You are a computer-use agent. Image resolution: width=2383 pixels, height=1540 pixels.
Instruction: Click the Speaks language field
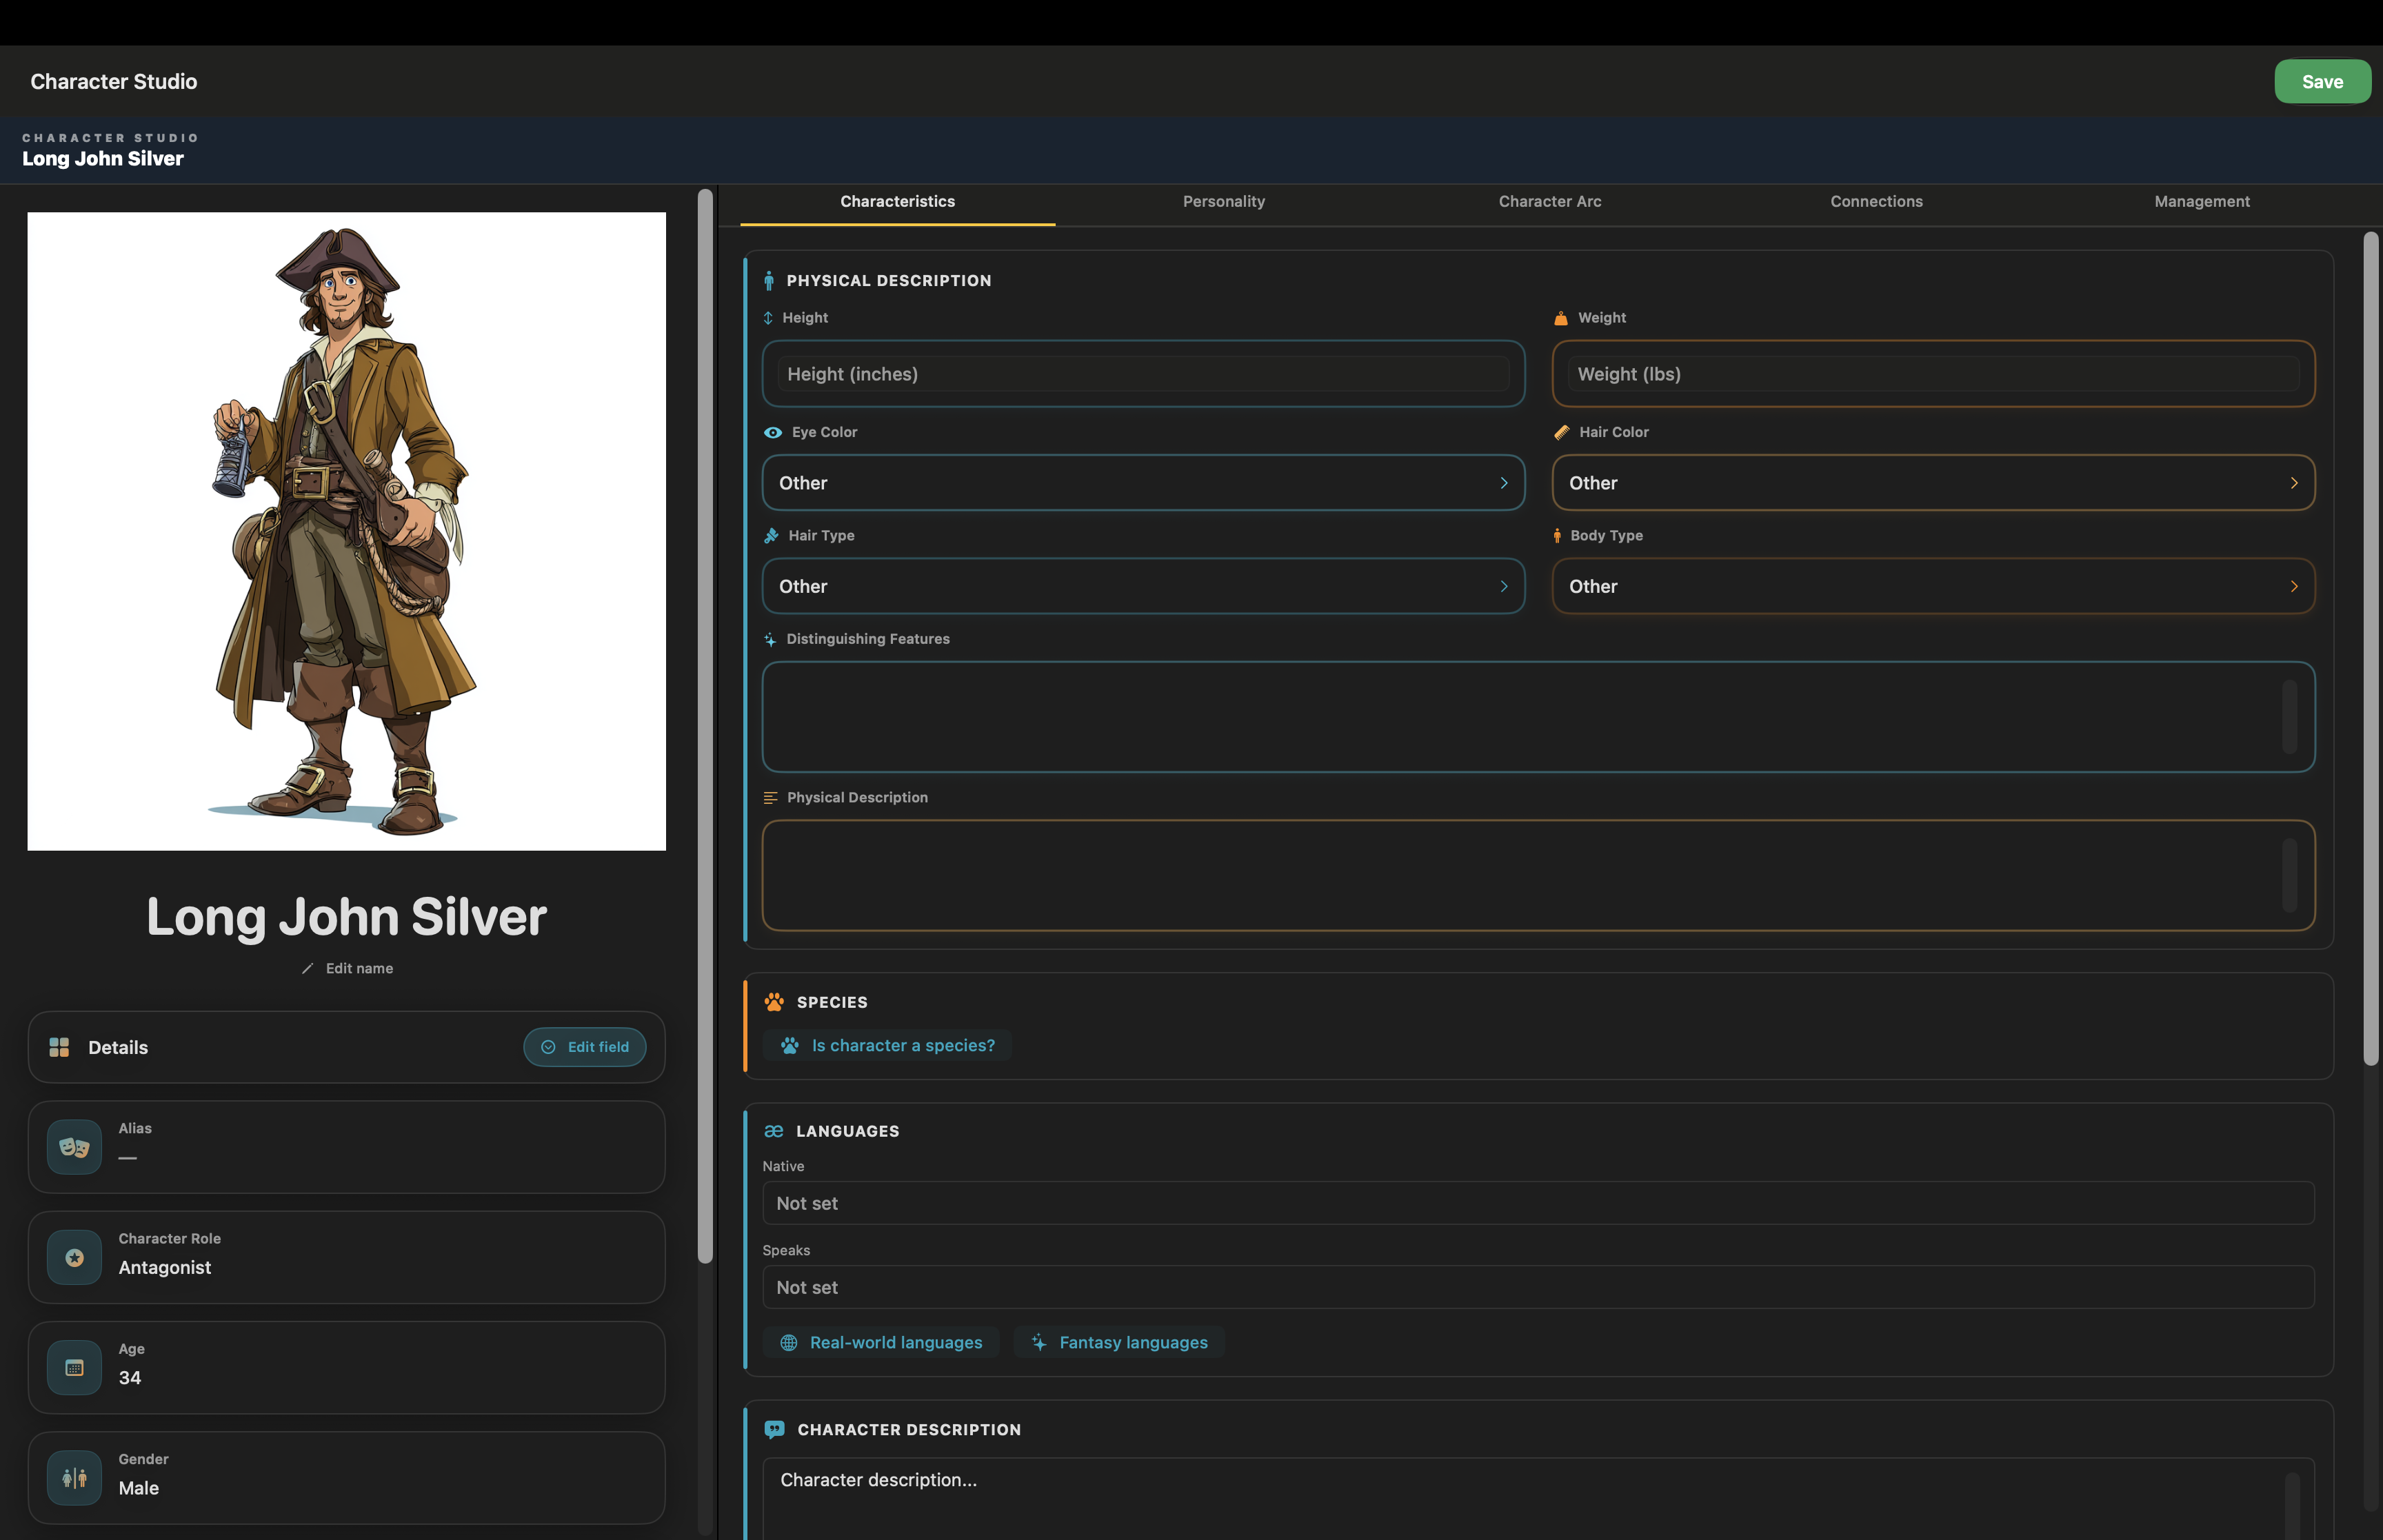[1538, 1288]
